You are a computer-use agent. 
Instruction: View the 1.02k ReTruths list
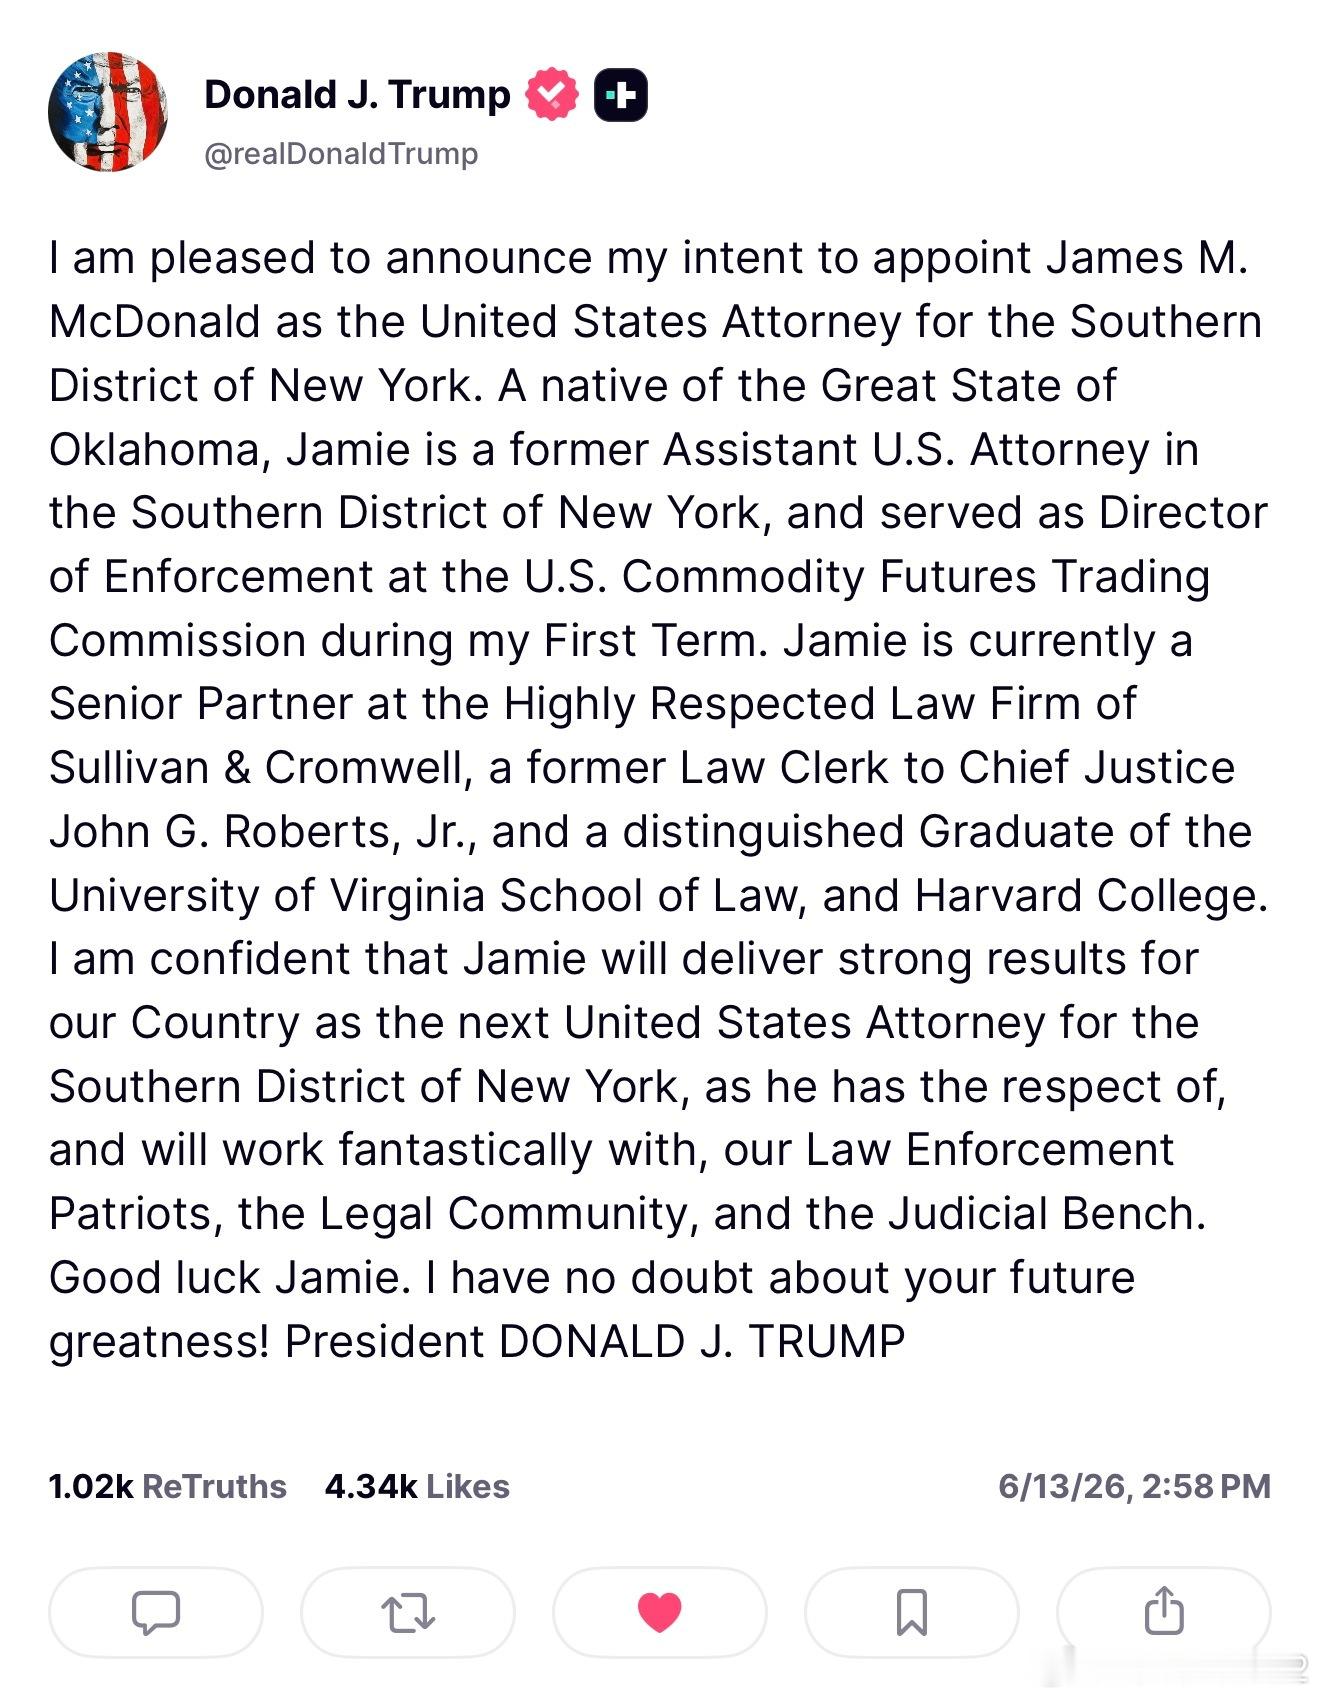[167, 1486]
